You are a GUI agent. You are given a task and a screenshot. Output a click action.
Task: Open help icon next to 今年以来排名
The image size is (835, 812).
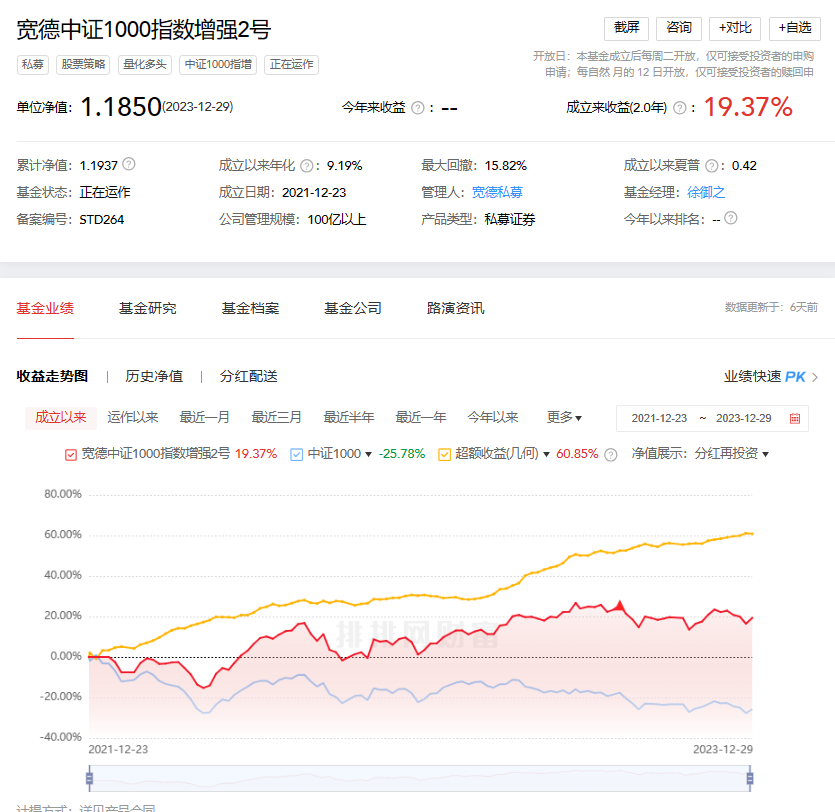731,218
